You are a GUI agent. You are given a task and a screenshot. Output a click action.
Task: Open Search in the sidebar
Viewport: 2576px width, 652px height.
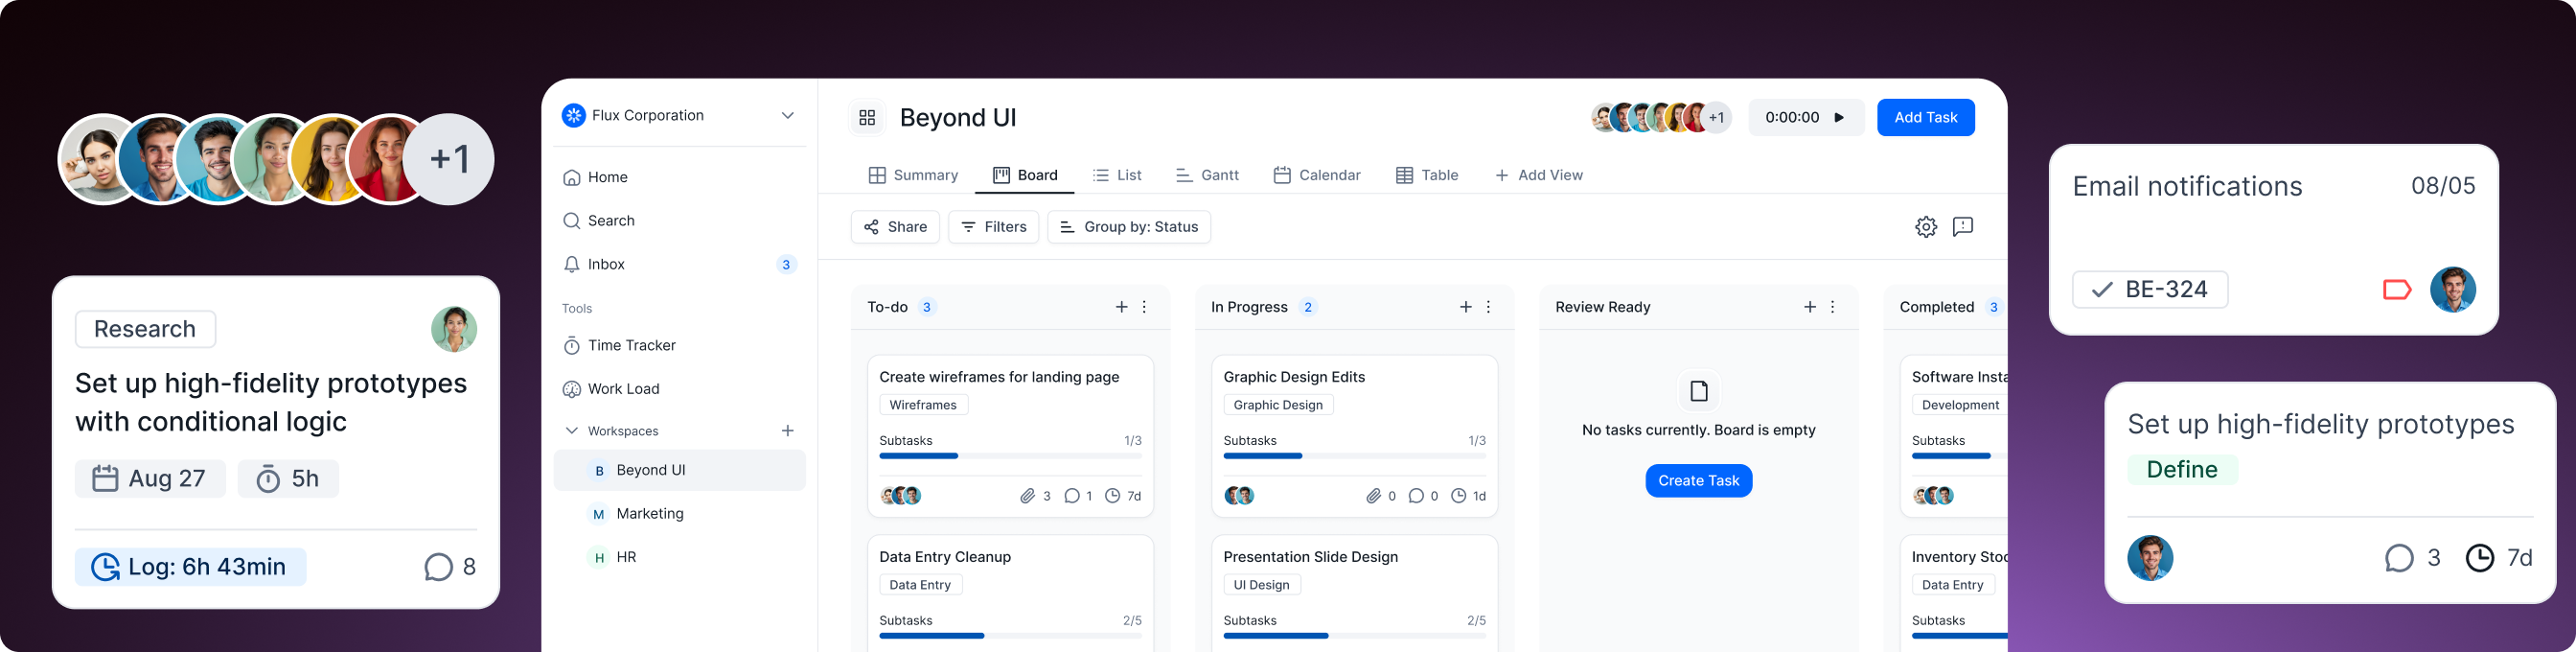tap(679, 221)
